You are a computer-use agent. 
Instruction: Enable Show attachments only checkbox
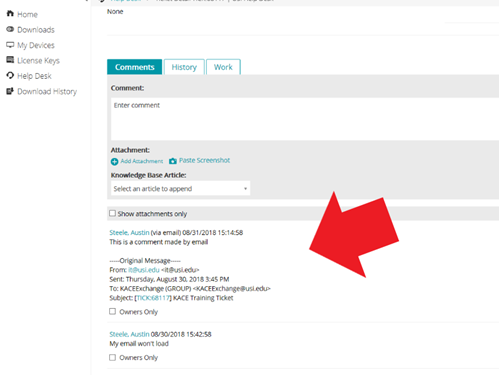click(113, 213)
